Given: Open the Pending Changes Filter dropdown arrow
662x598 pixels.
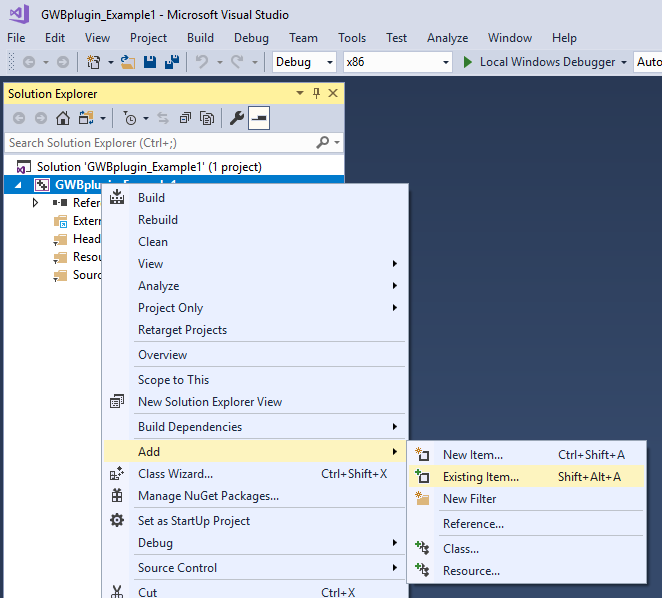Looking at the screenshot, I should tap(146, 118).
